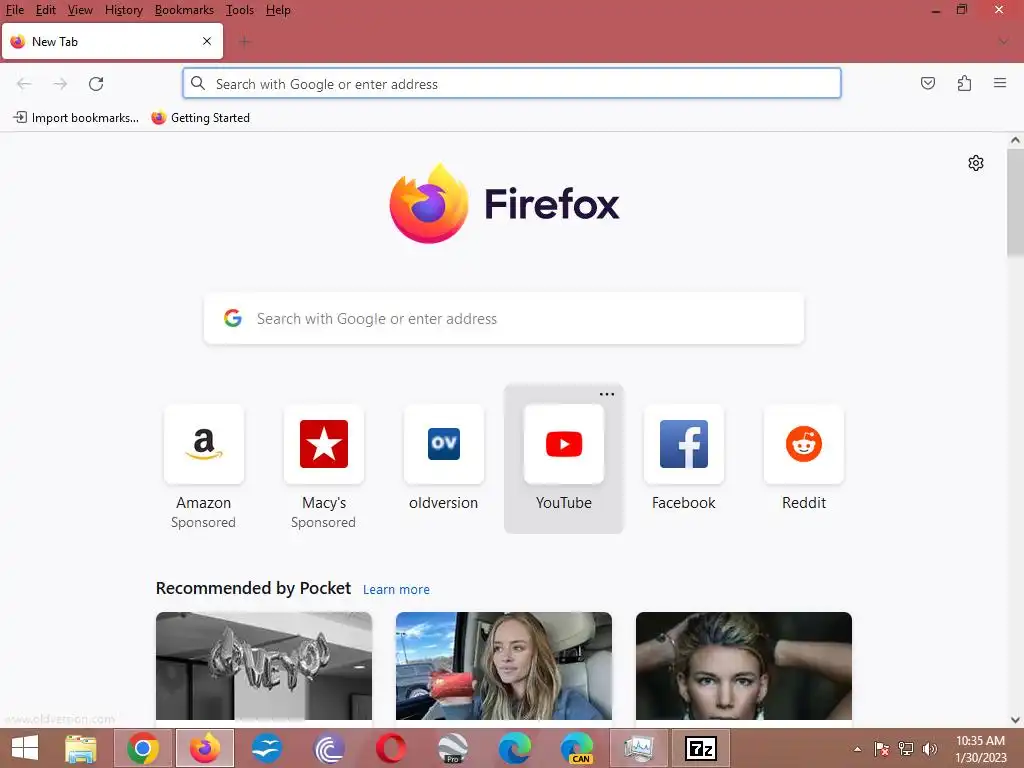Open the oldversion shortcut tile
This screenshot has height=768, width=1024.
tap(443, 444)
